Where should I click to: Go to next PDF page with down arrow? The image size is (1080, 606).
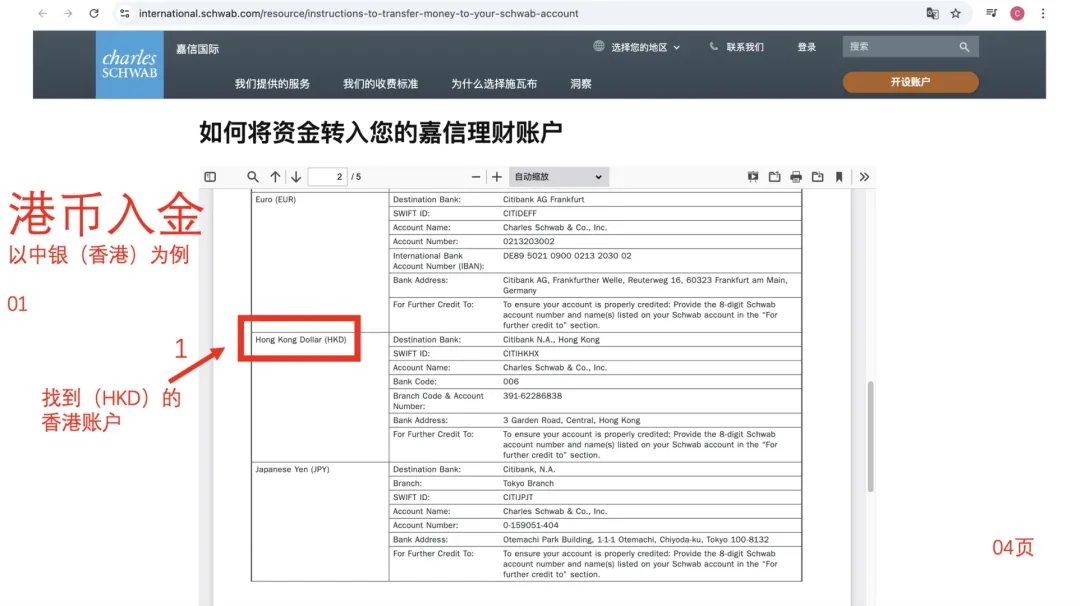296,177
